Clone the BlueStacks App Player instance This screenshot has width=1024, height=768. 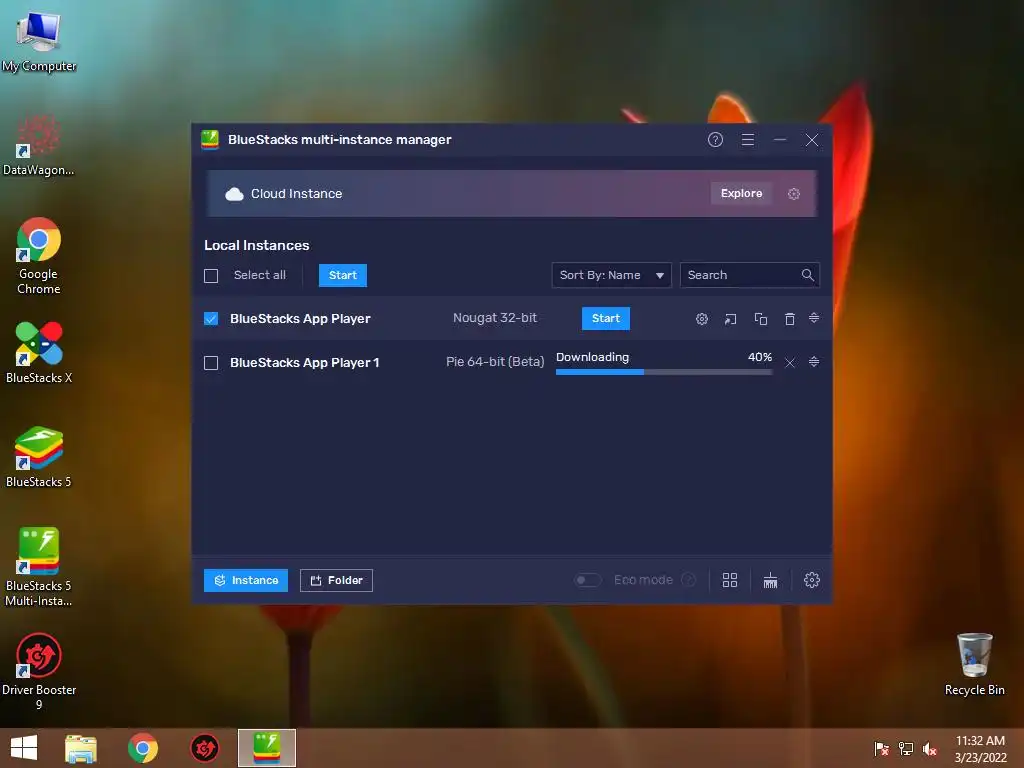coord(761,319)
